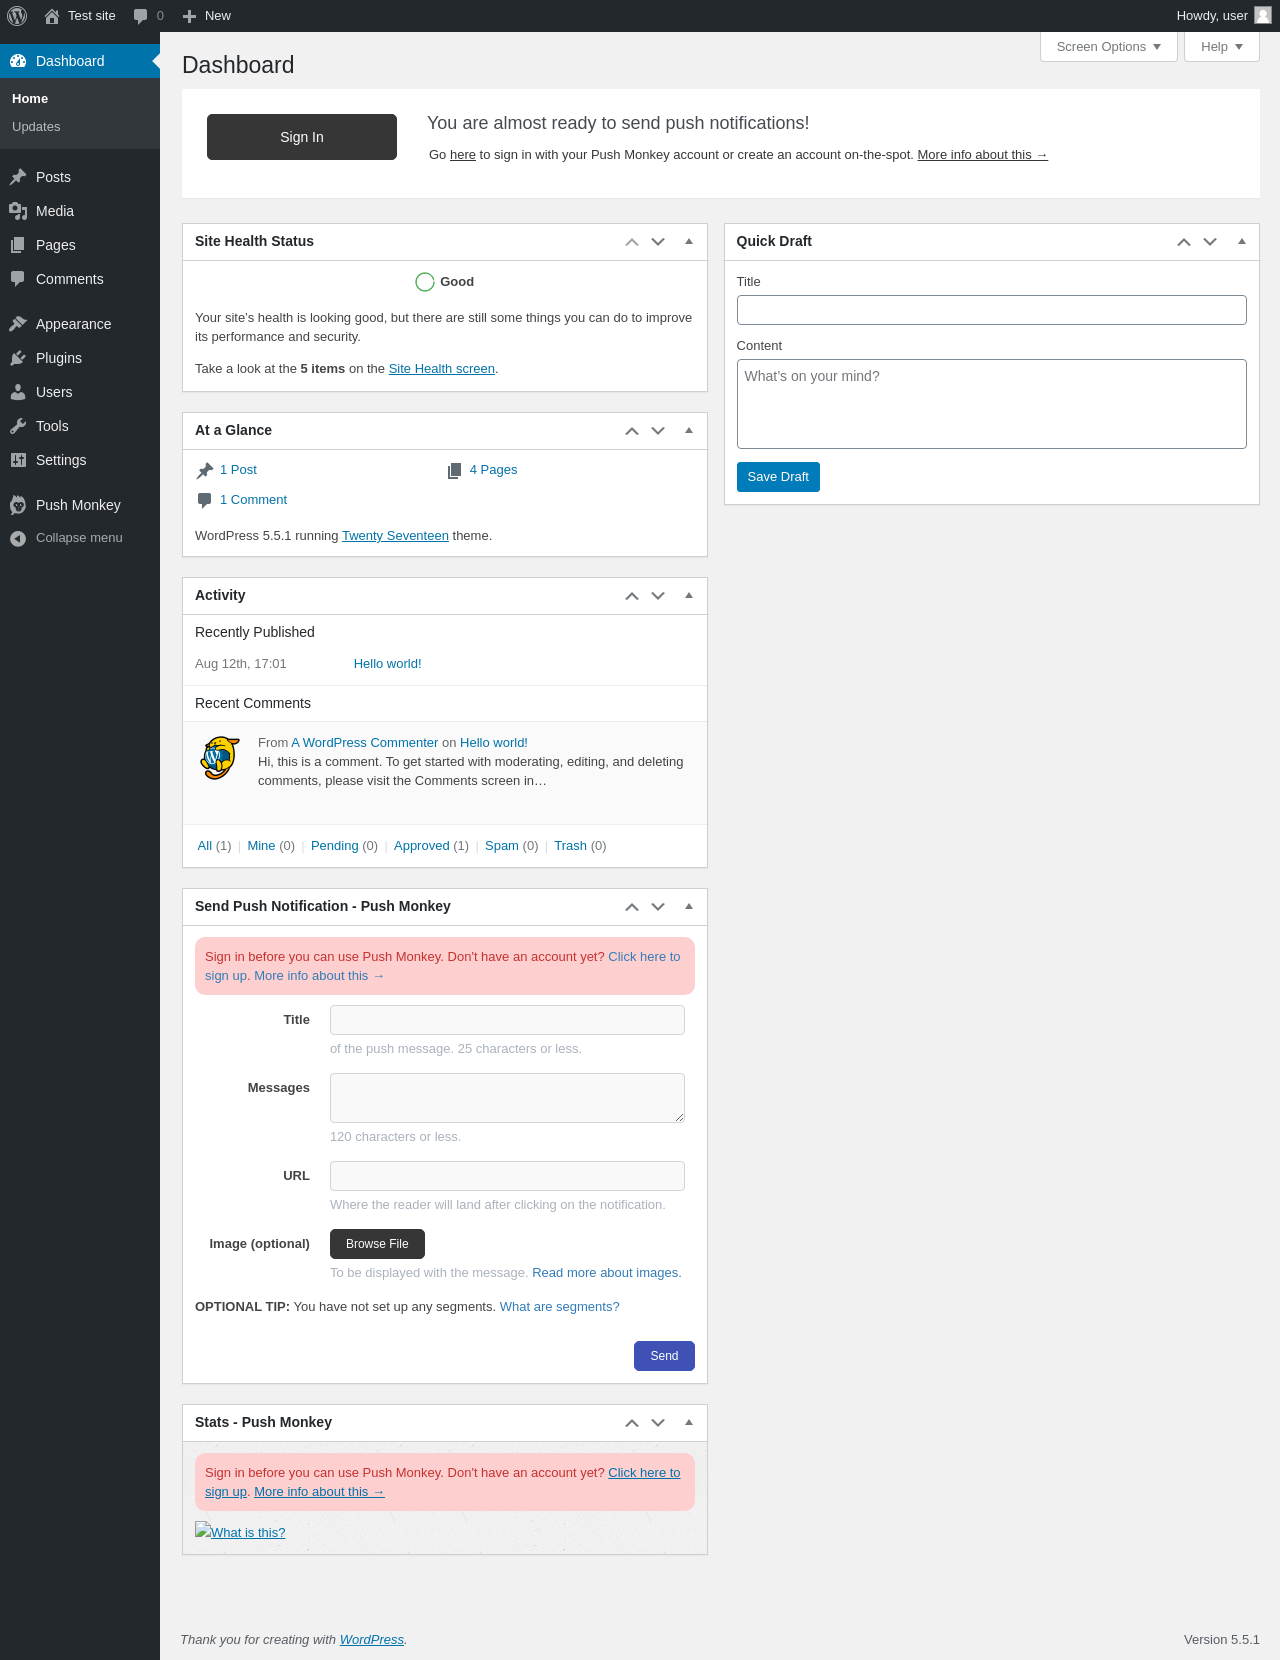The image size is (1280, 1660).
Task: Click the Browse File button
Action: click(x=377, y=1244)
